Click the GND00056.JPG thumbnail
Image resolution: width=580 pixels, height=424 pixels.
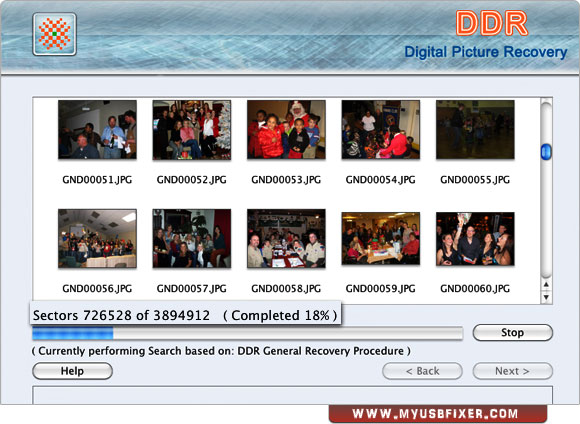97,238
